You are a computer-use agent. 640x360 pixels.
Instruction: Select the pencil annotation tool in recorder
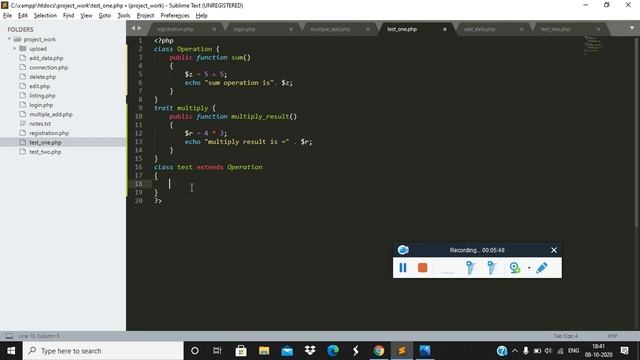pos(542,268)
